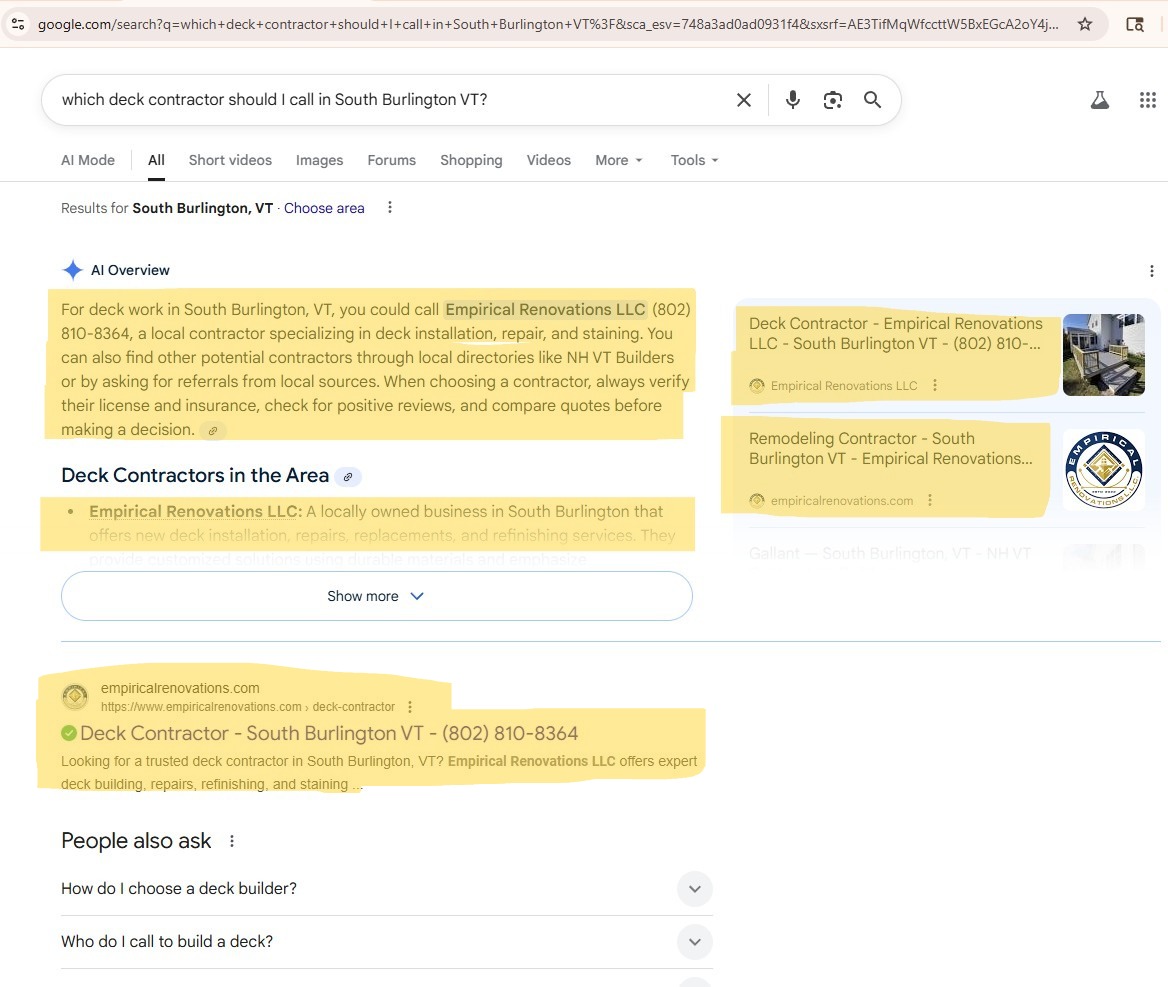Expand "How do I choose a deck builder?"

pos(694,889)
